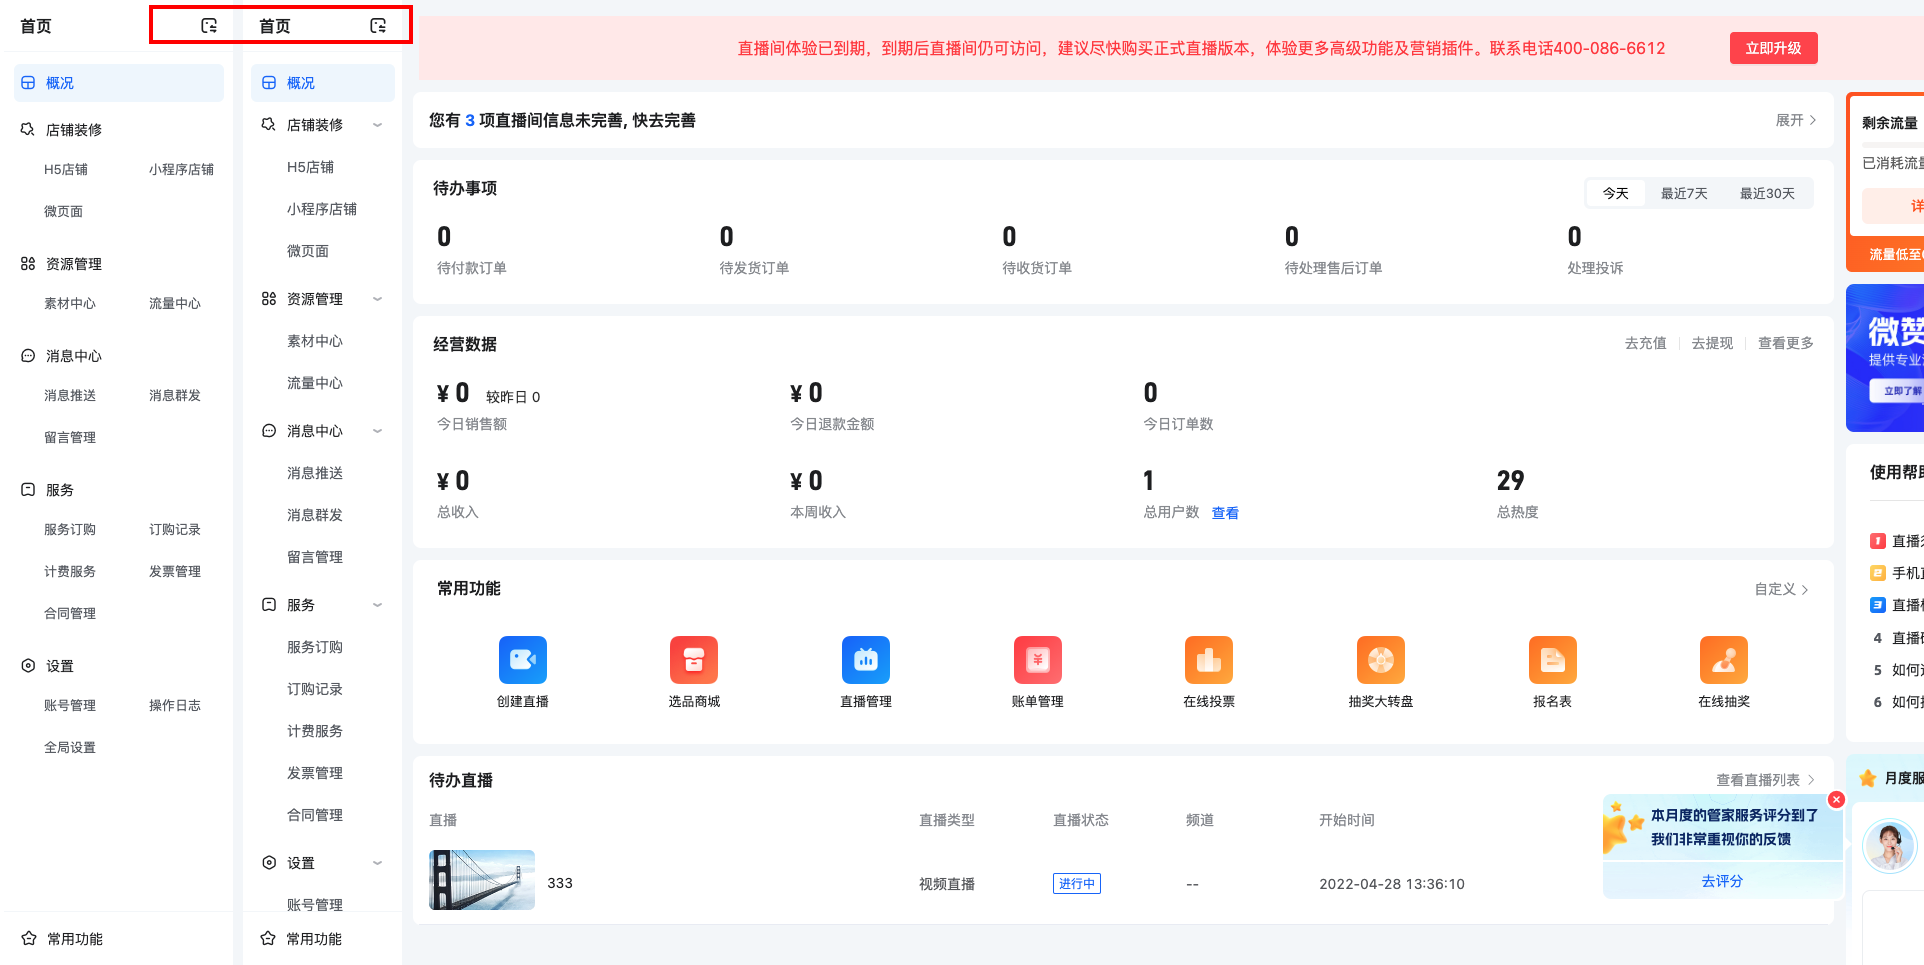Collapse the 店铺装修 menu section

(378, 124)
